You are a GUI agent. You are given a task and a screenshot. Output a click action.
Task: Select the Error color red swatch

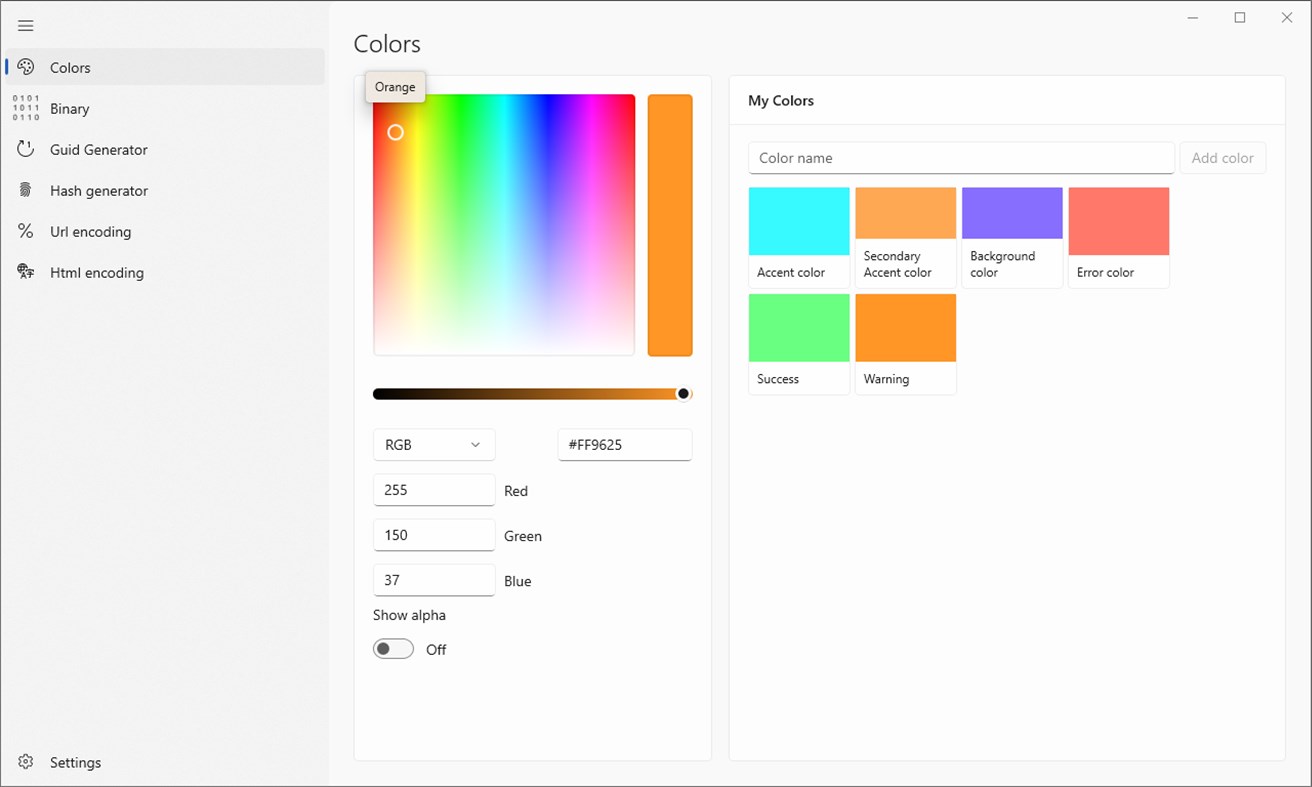click(x=1118, y=221)
